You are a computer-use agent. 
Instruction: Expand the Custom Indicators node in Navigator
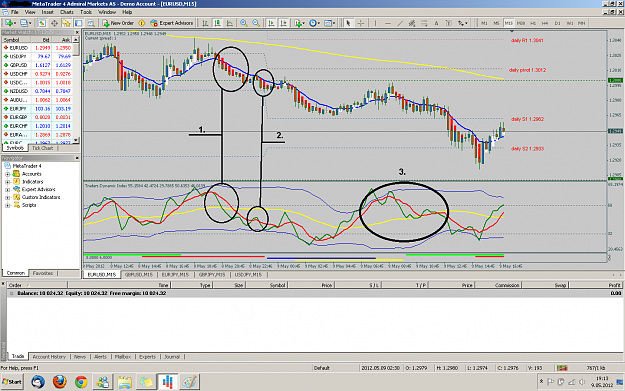(7, 197)
